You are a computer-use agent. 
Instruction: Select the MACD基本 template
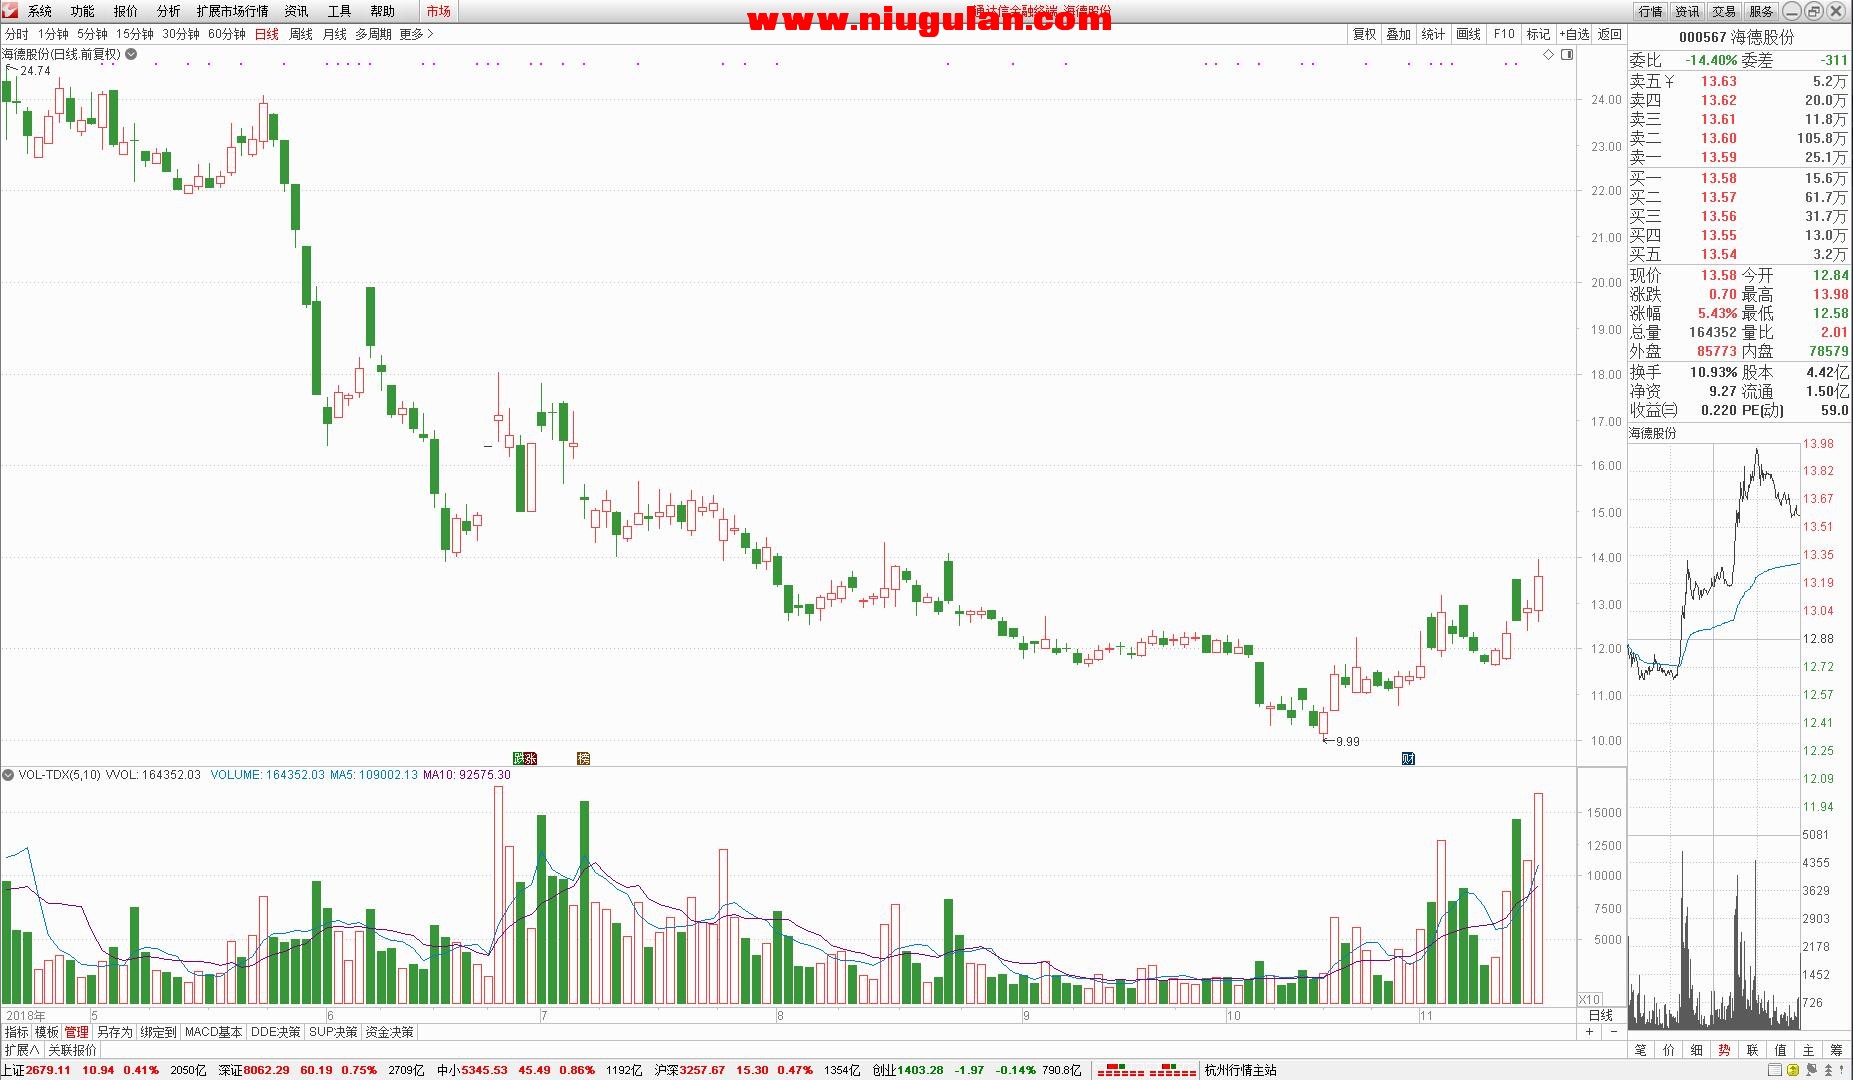213,1032
